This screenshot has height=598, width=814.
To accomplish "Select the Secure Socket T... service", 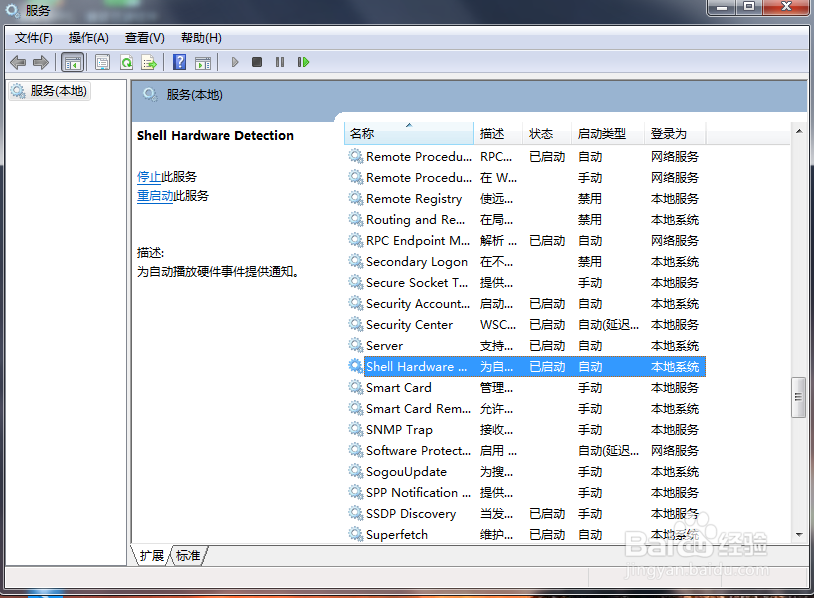I will tap(525, 283).
